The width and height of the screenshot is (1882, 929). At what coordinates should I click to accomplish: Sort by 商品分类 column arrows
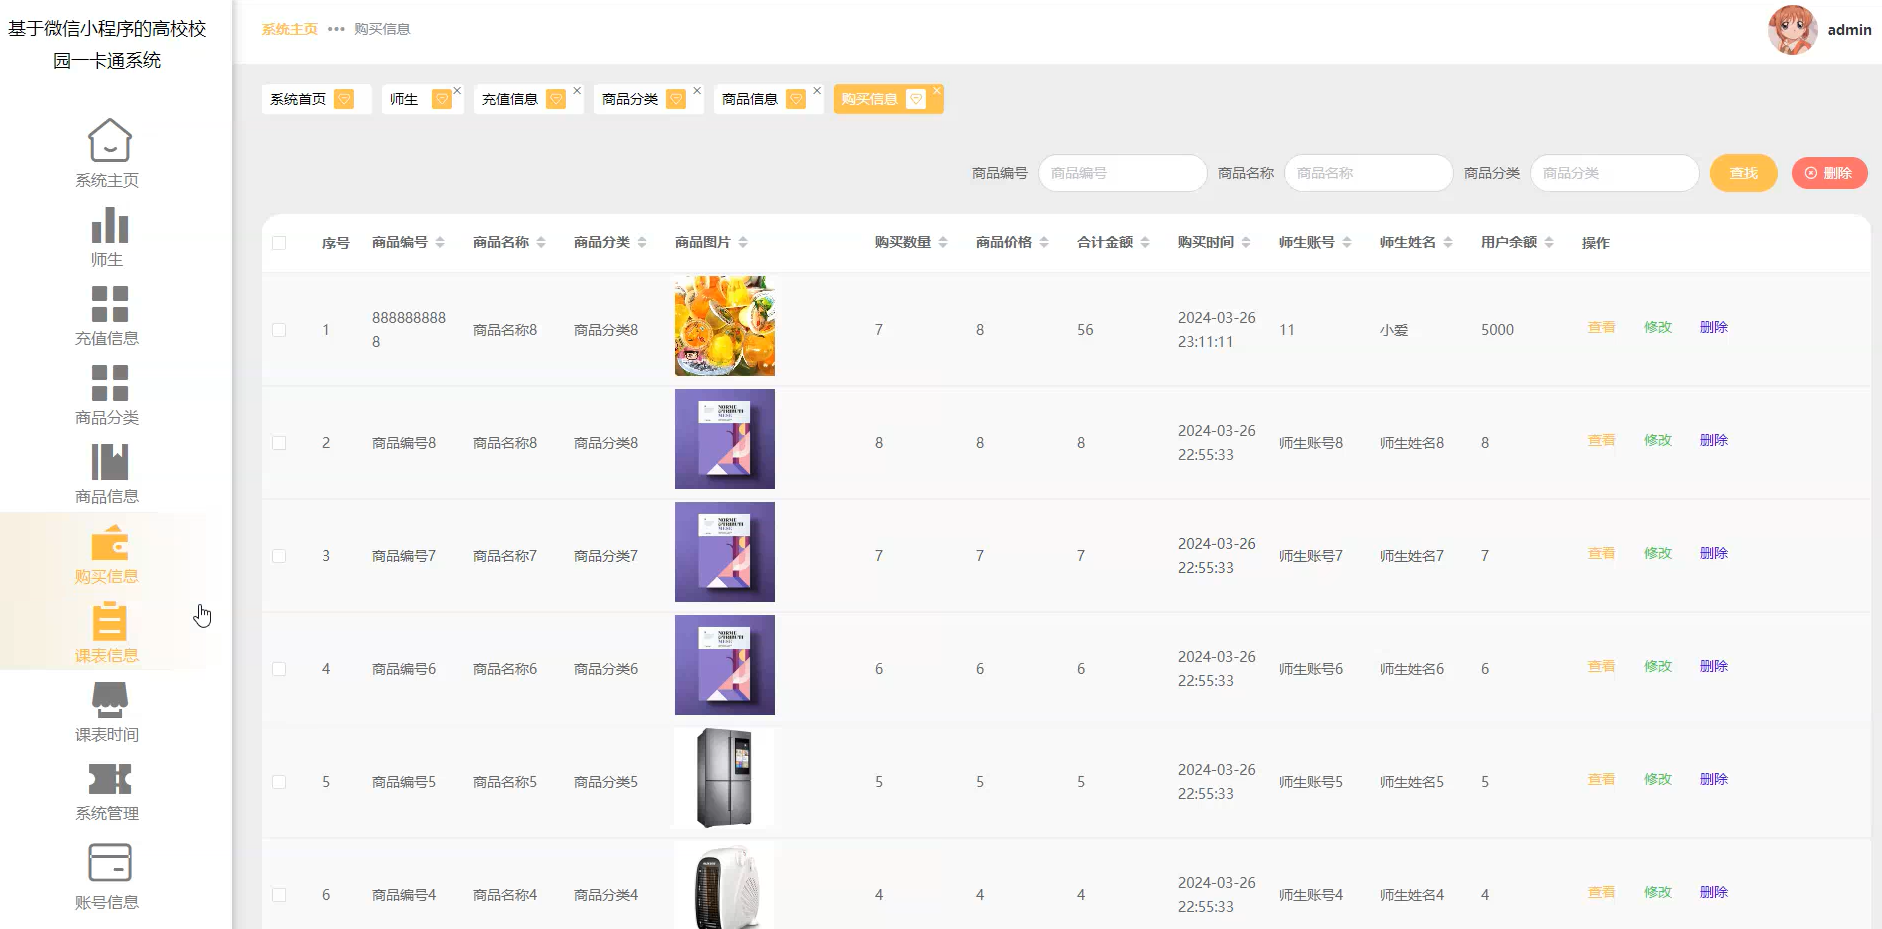click(x=642, y=243)
